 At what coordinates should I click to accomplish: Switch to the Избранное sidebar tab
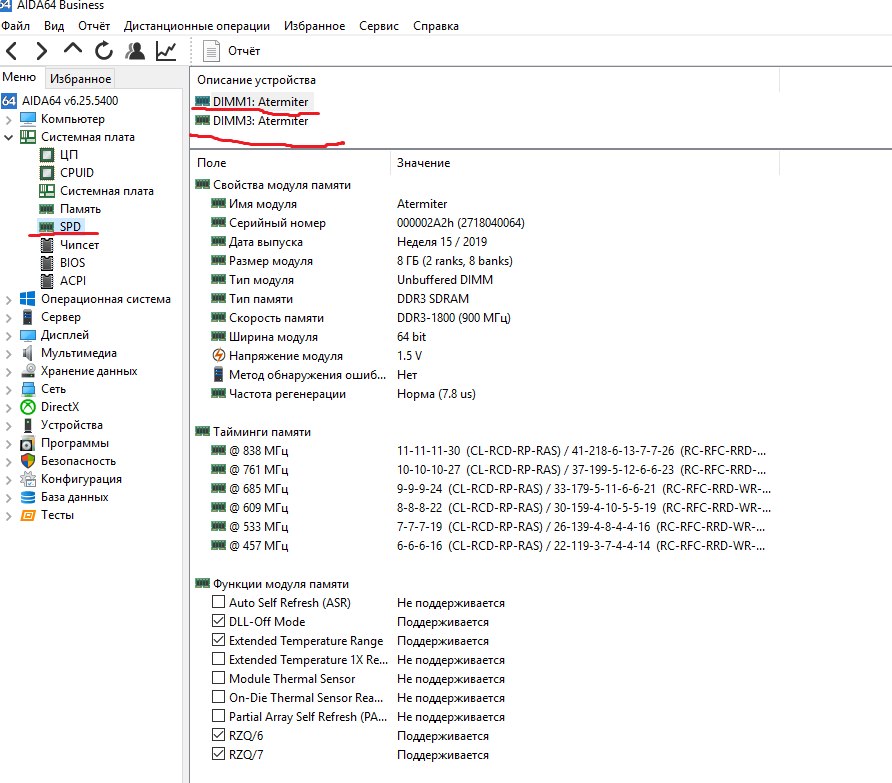80,78
